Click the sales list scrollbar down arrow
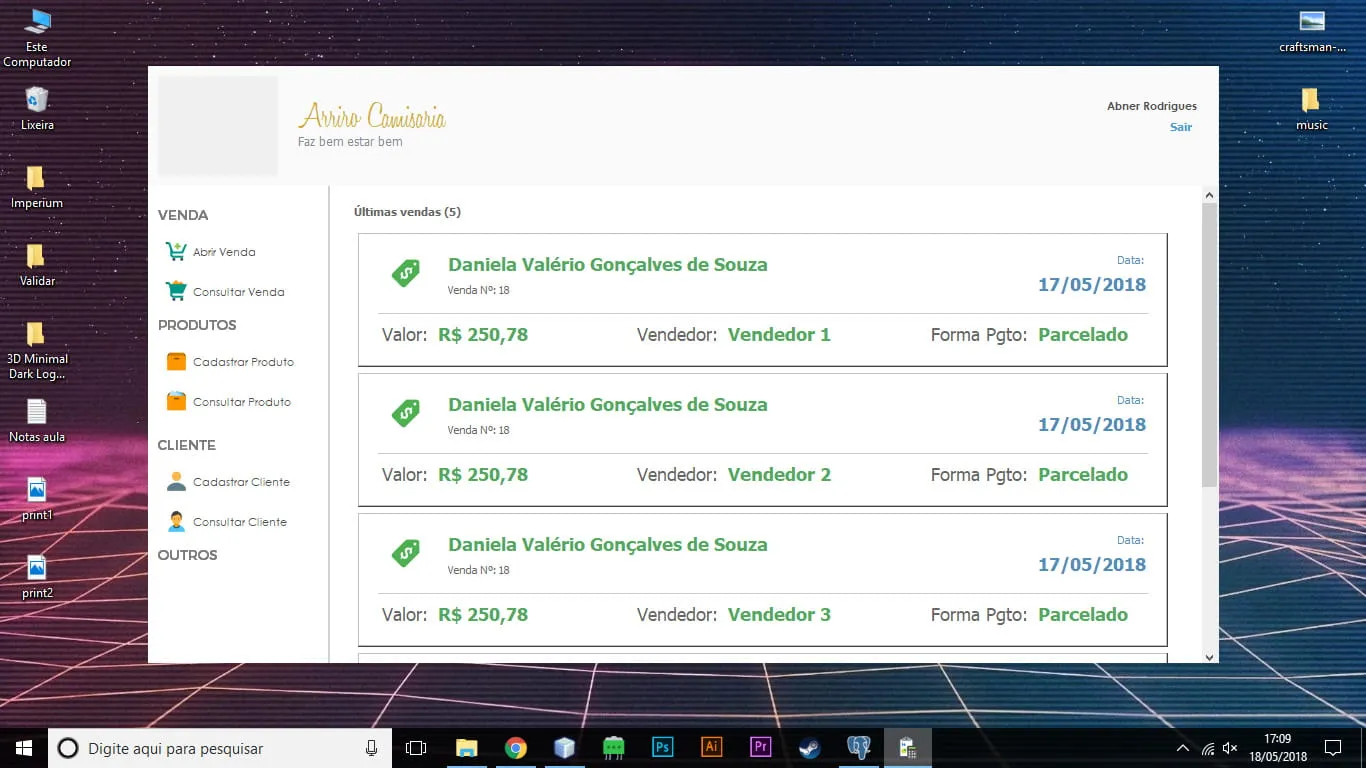The height and width of the screenshot is (768, 1366). 1209,656
